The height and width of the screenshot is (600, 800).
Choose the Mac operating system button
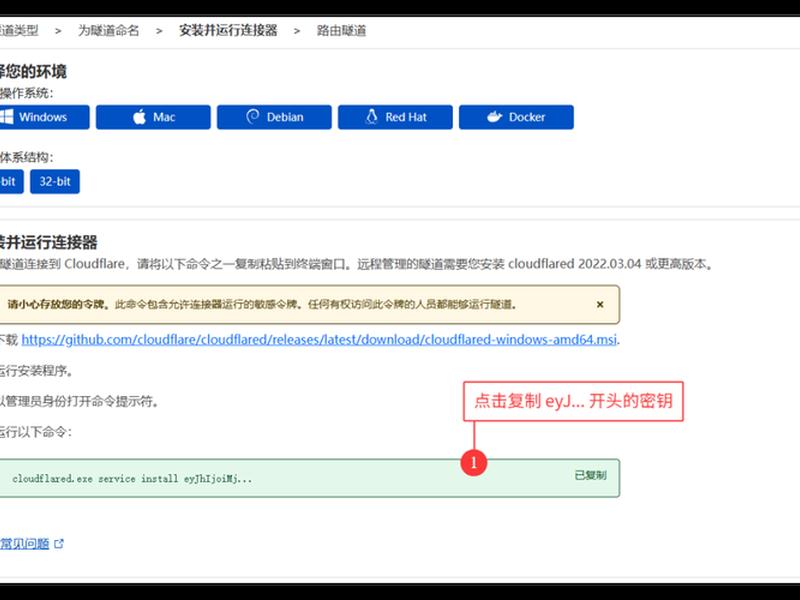pyautogui.click(x=153, y=117)
